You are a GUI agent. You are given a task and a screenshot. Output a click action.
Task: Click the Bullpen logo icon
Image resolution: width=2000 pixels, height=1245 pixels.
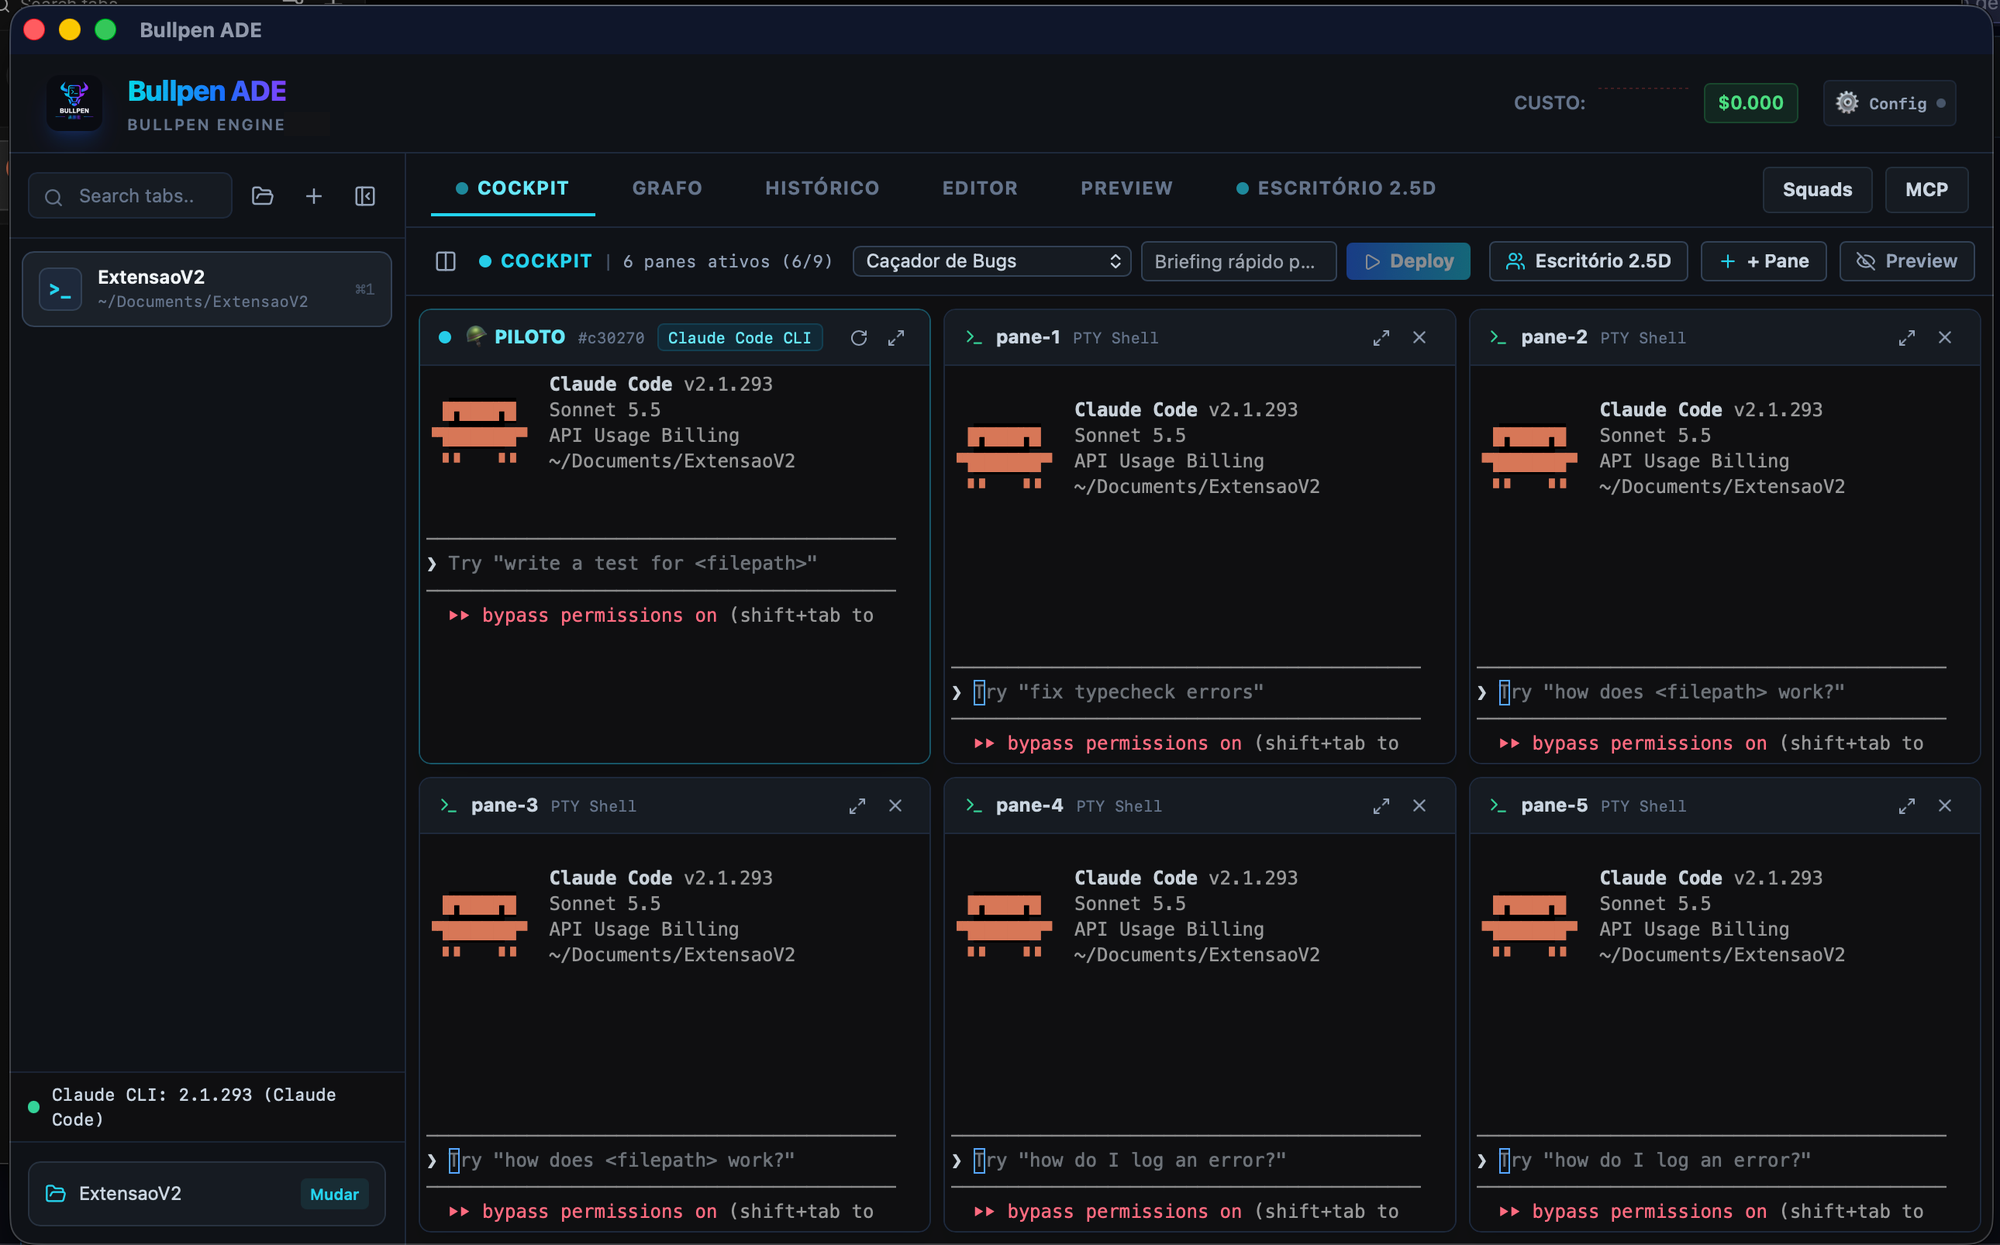(74, 103)
